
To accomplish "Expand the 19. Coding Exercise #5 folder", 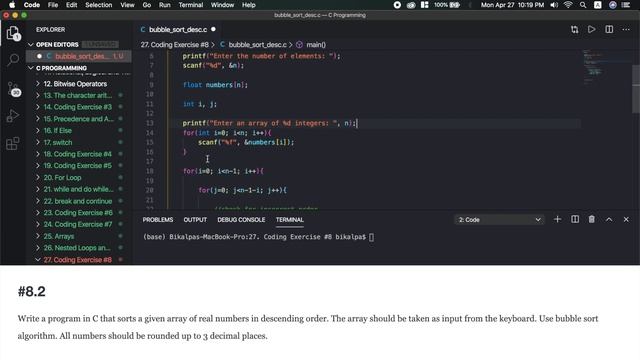I will click(x=78, y=166).
